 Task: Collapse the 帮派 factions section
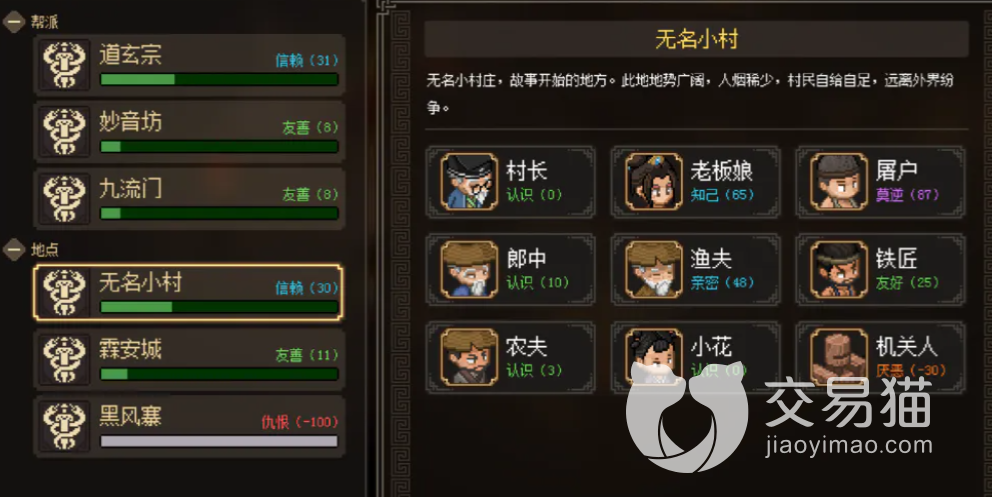click(14, 22)
